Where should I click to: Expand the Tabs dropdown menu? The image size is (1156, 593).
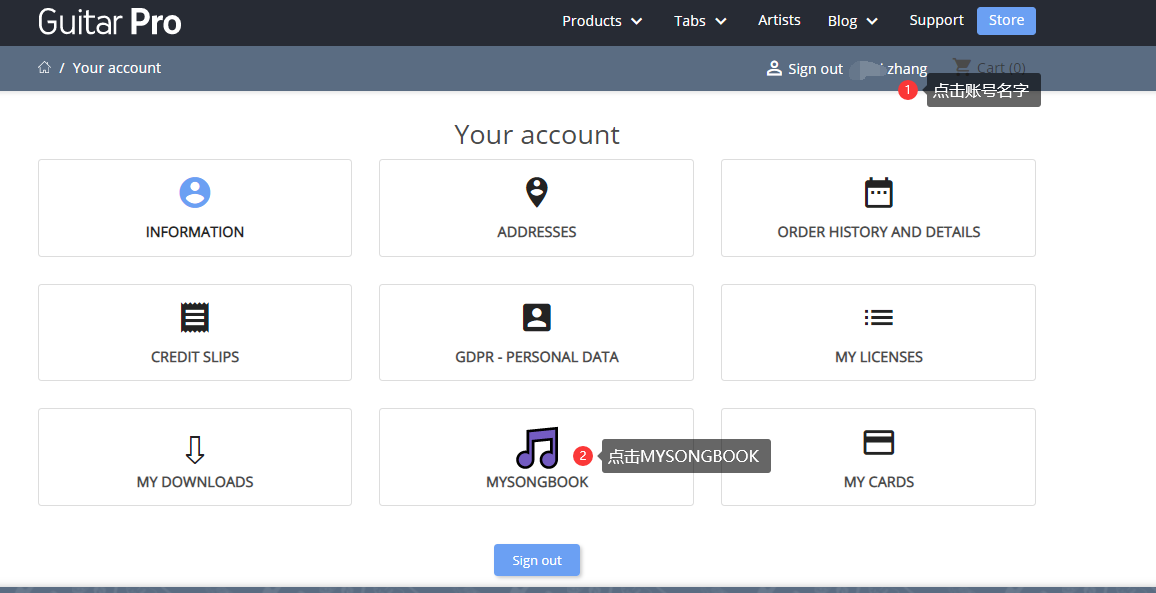(700, 21)
